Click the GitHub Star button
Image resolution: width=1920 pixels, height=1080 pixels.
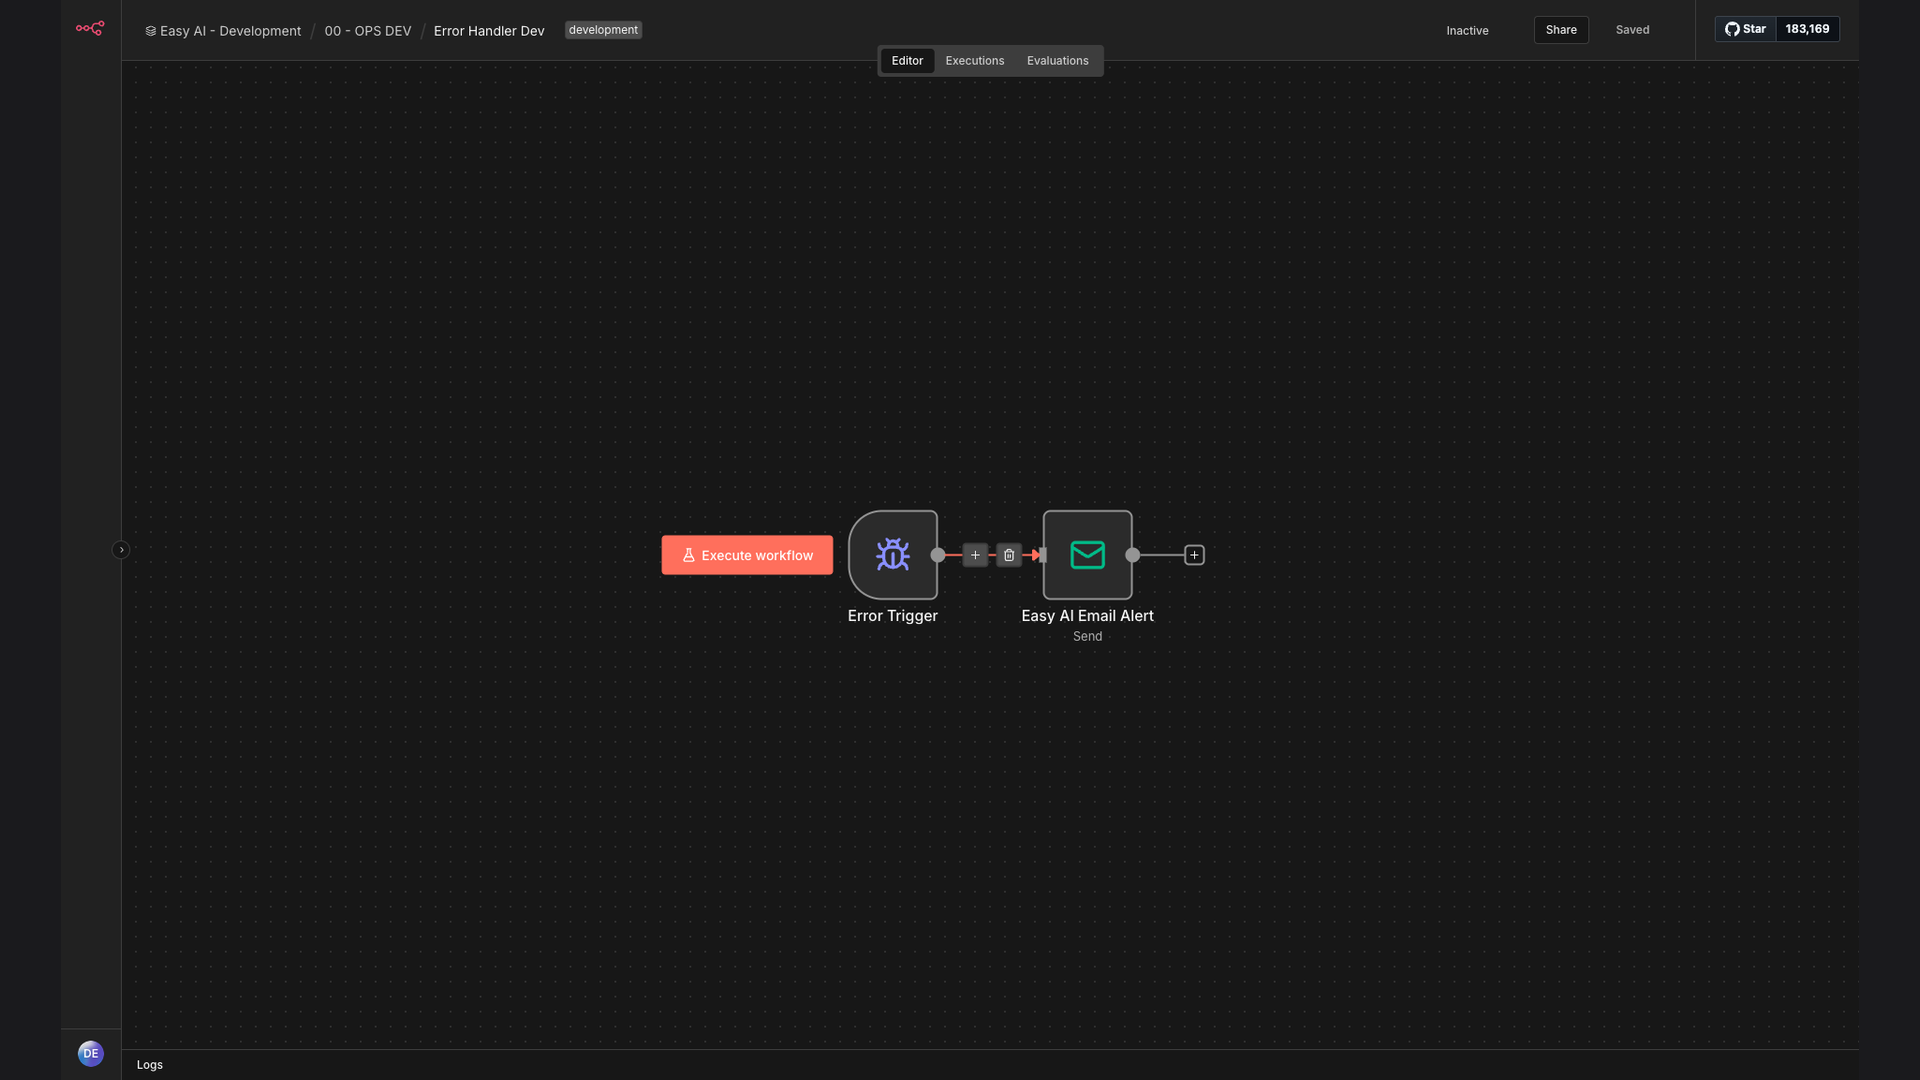(x=1746, y=29)
